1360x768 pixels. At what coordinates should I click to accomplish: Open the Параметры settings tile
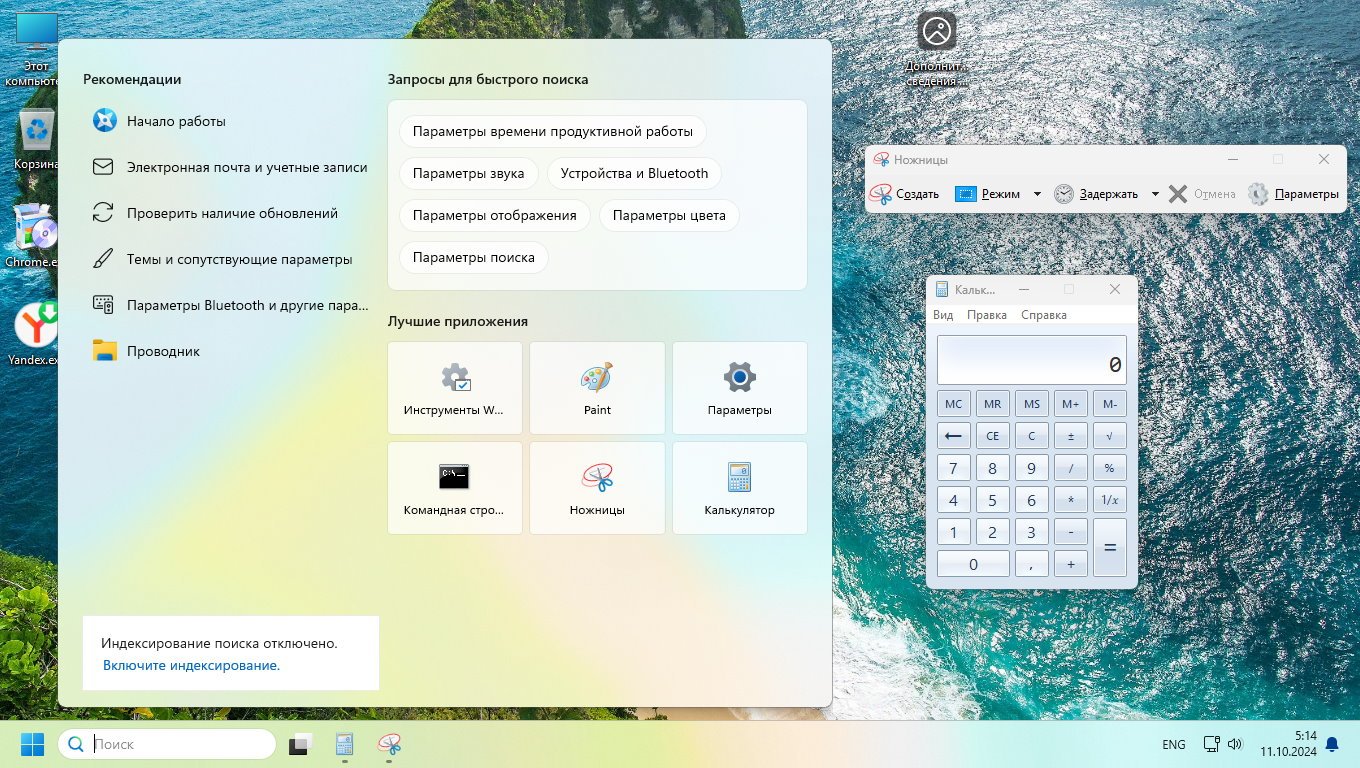739,388
